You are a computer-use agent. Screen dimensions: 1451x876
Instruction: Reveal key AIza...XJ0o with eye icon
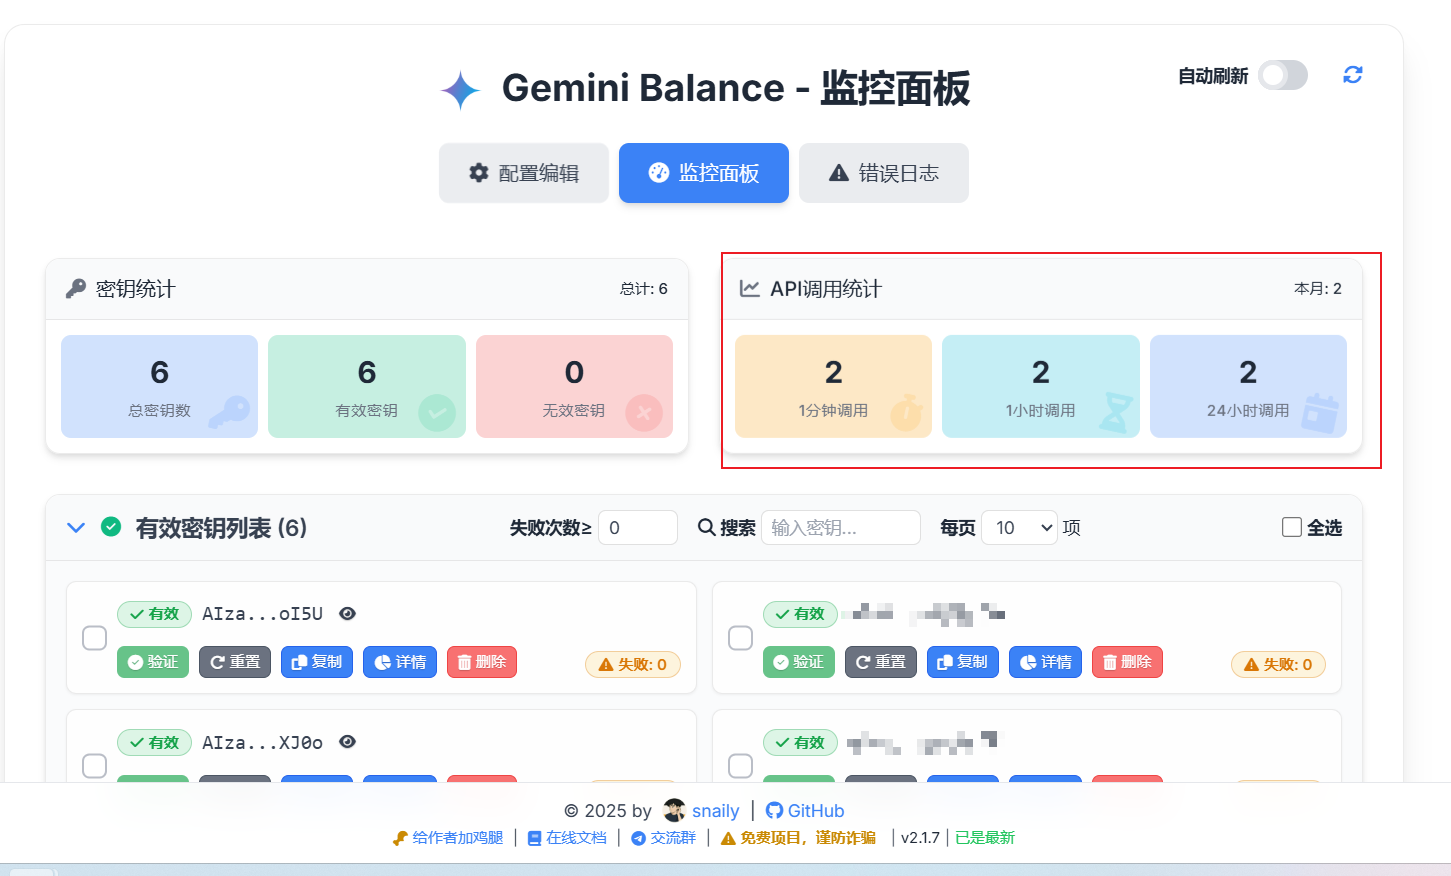click(348, 742)
